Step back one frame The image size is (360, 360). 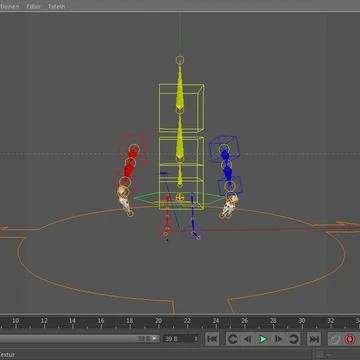click(x=248, y=339)
